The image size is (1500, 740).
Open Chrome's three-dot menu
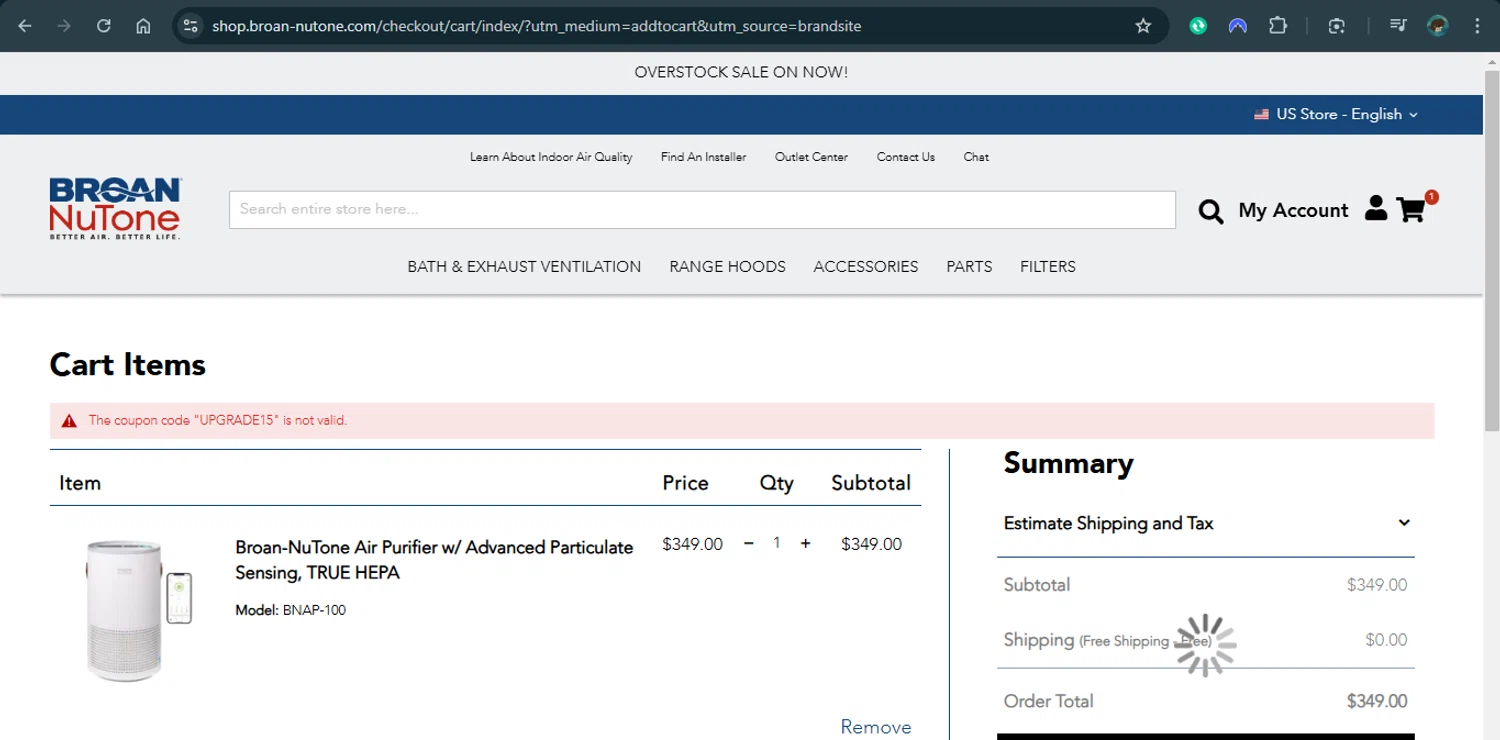(1477, 26)
